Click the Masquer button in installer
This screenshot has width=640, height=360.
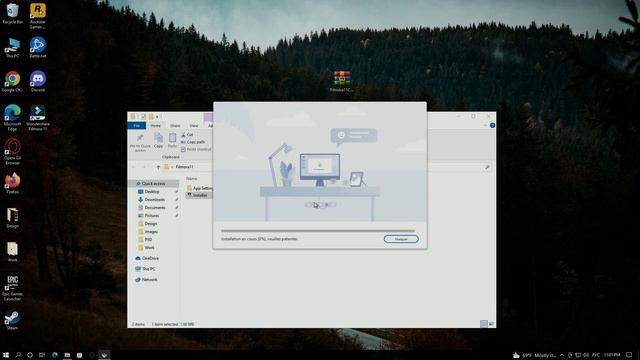pyautogui.click(x=401, y=239)
